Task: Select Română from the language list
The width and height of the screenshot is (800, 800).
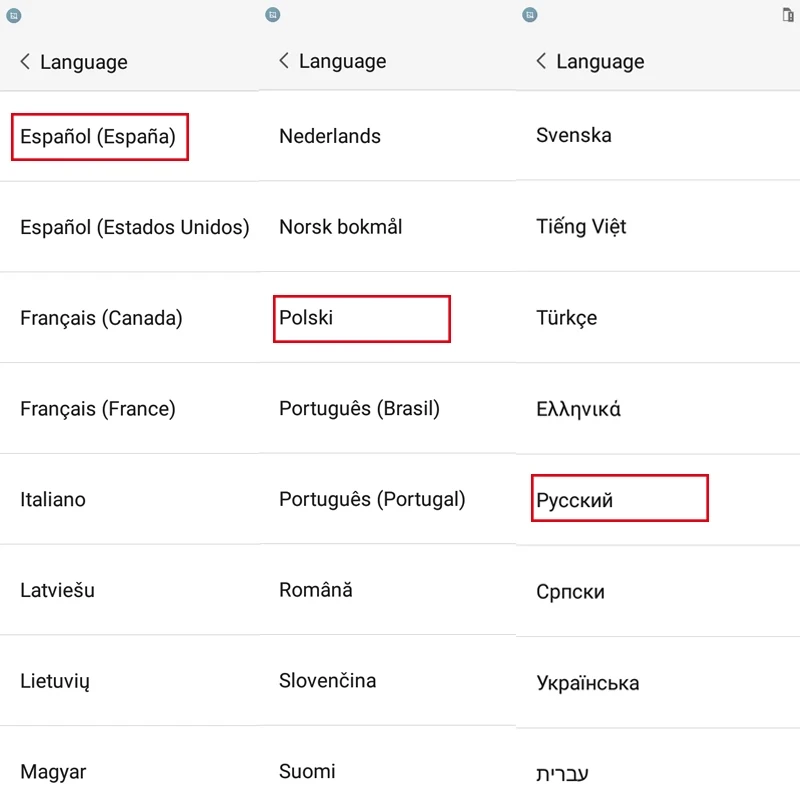Action: [315, 590]
